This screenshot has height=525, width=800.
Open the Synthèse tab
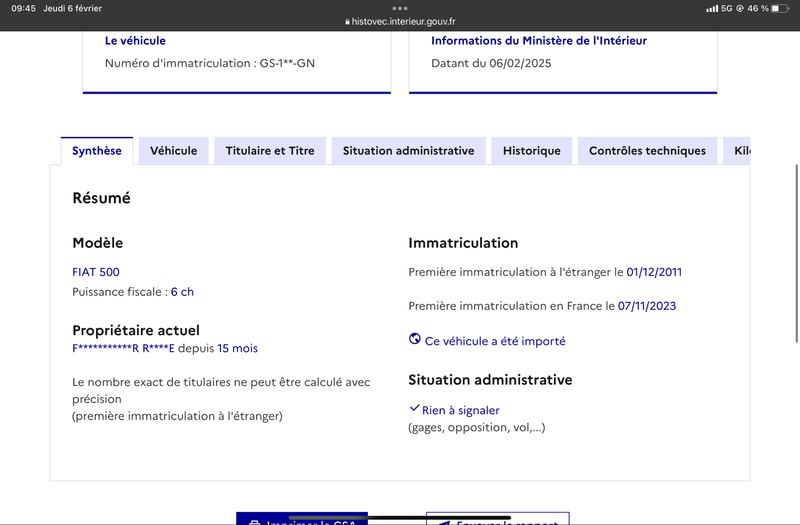[x=97, y=151]
